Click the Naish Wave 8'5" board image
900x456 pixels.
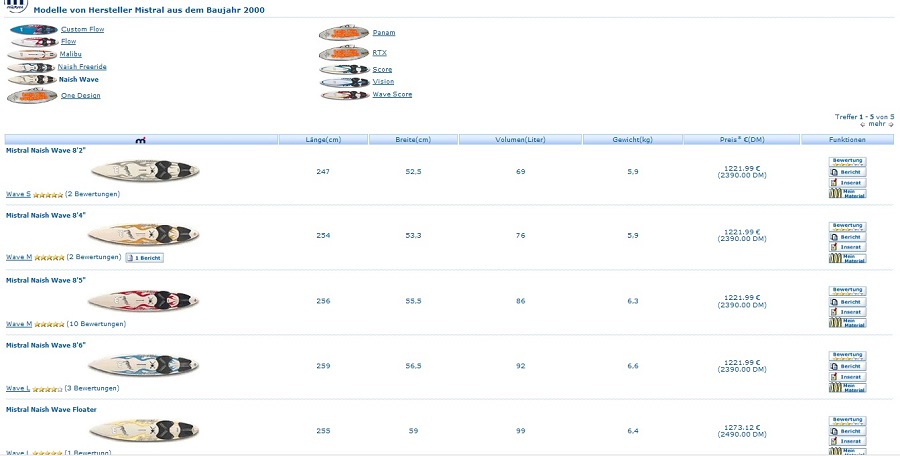point(143,300)
